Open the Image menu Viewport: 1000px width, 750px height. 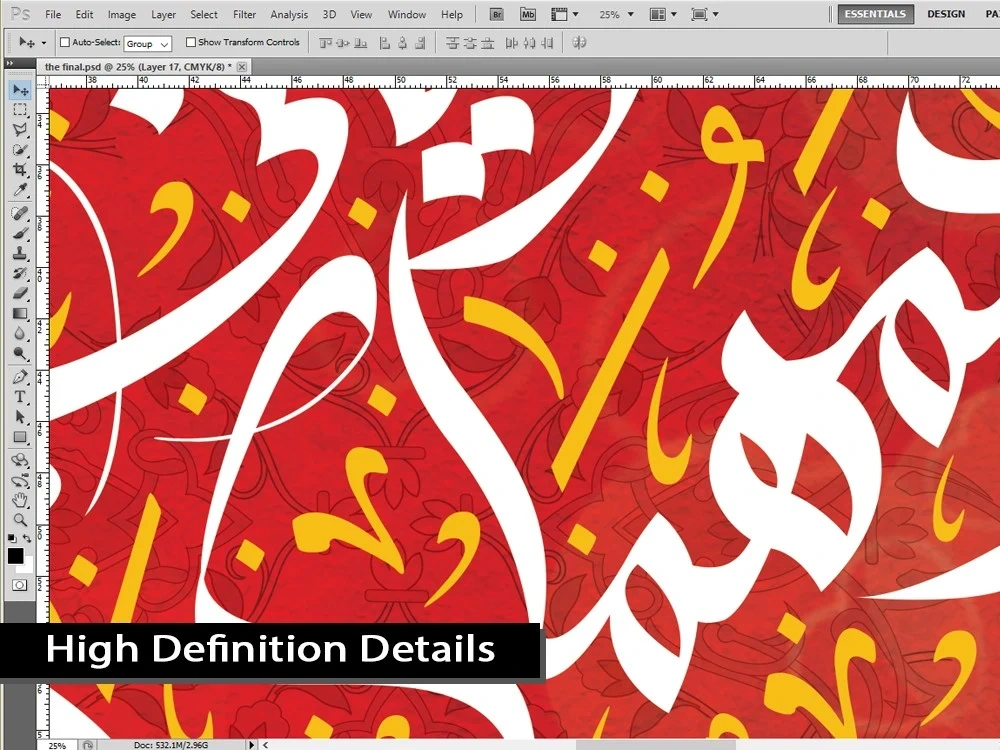121,14
